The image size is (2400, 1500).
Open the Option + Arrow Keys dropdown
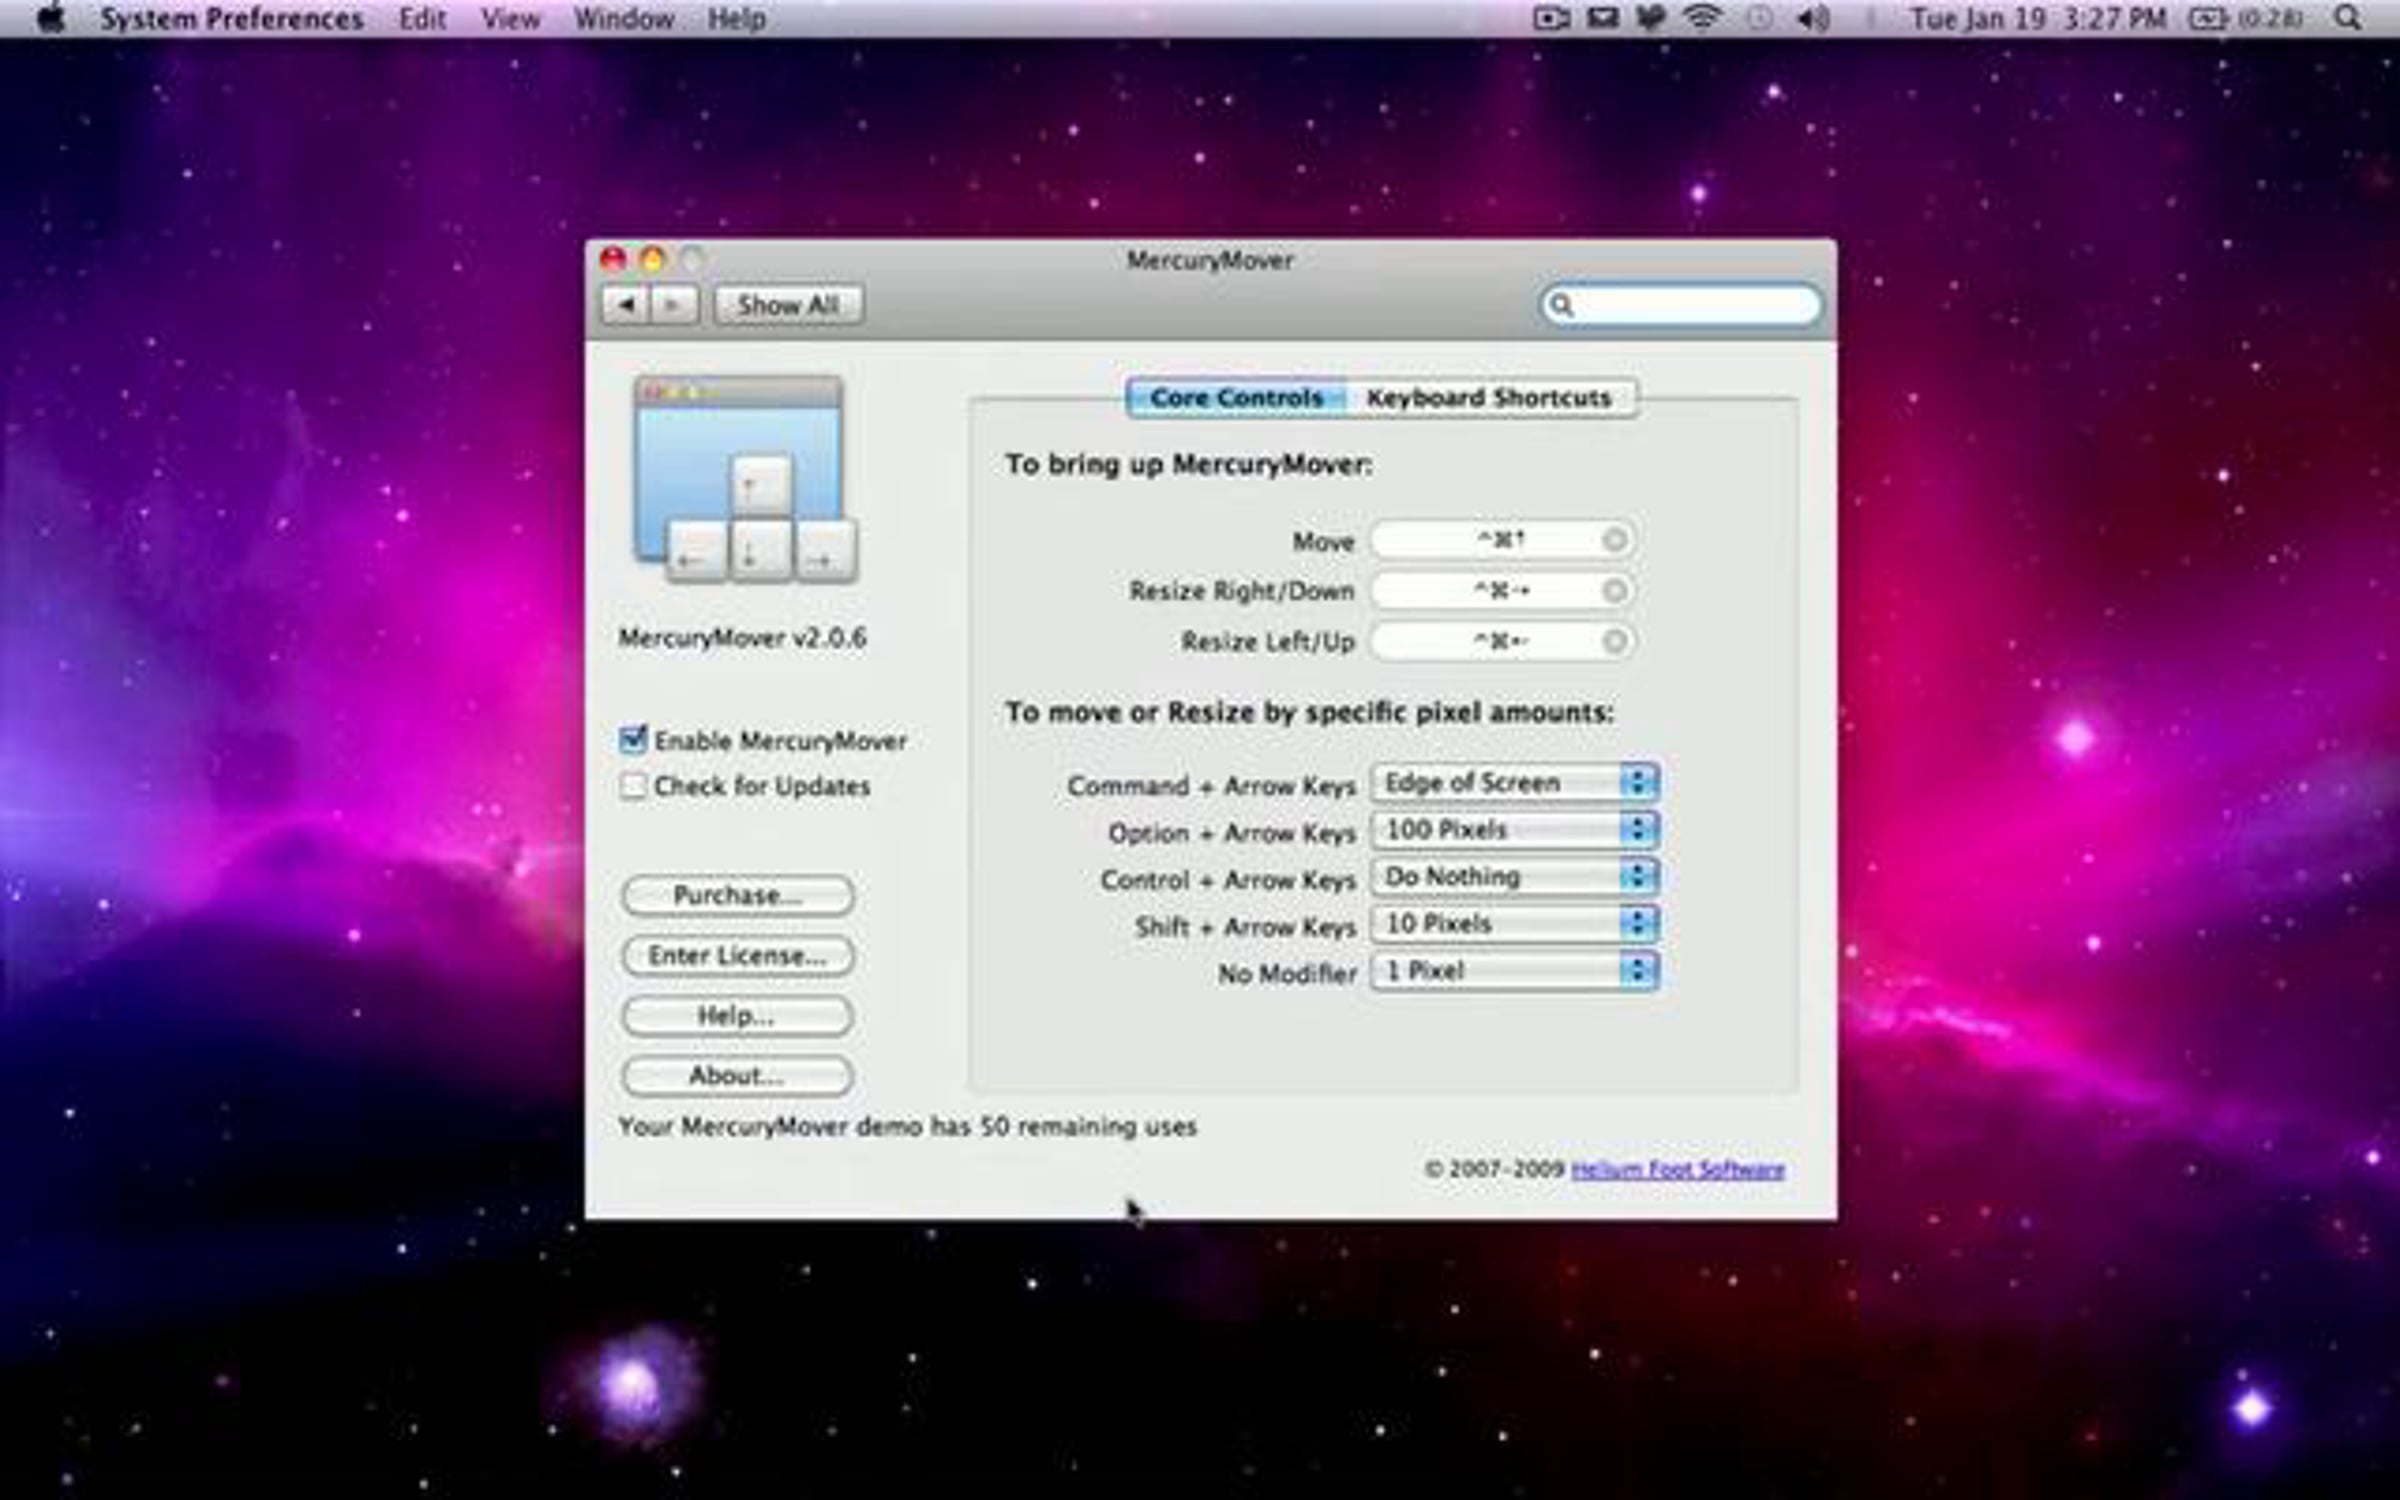coord(1515,830)
